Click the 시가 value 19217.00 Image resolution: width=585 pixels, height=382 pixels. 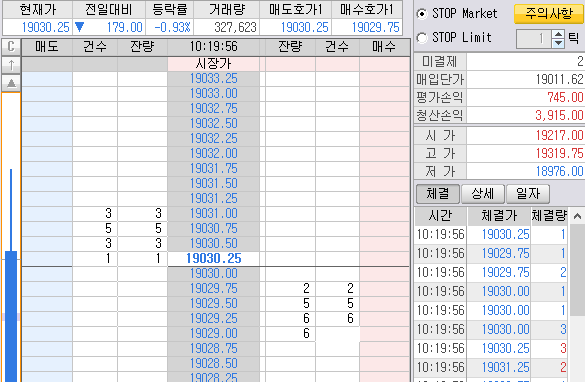[559, 135]
